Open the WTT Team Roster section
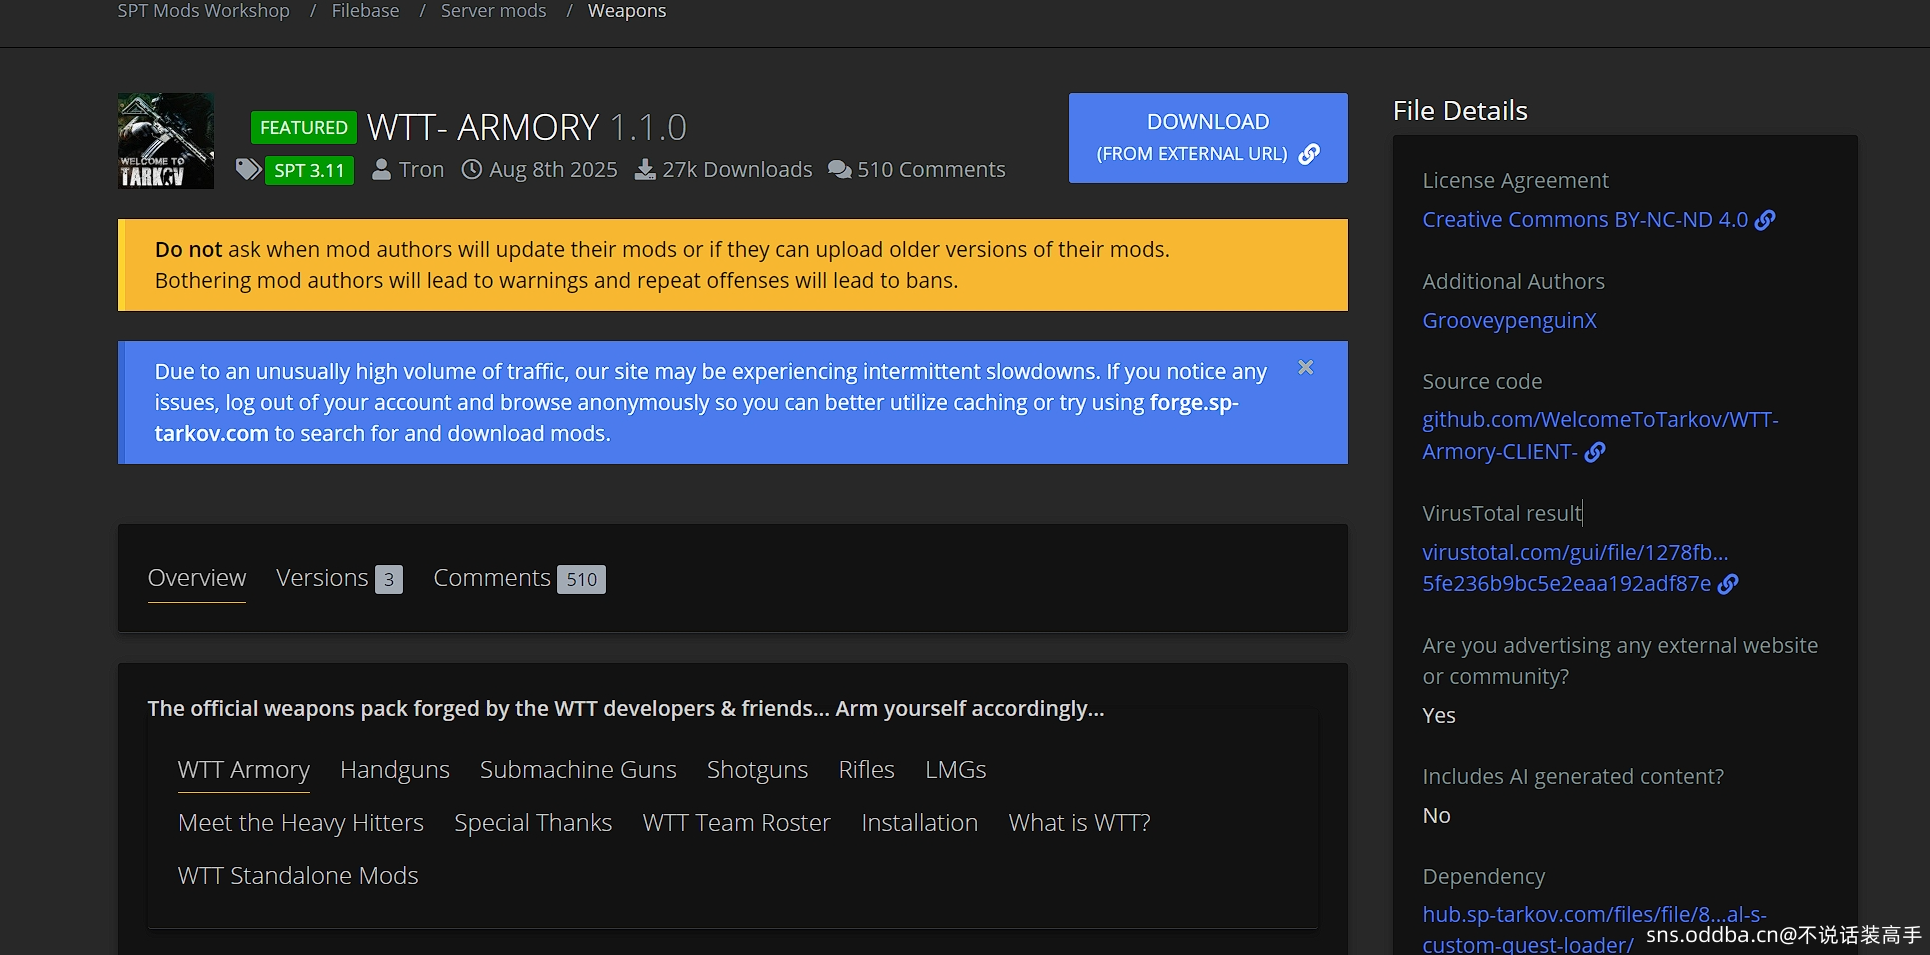Screen dimensions: 1930x955 point(736,823)
